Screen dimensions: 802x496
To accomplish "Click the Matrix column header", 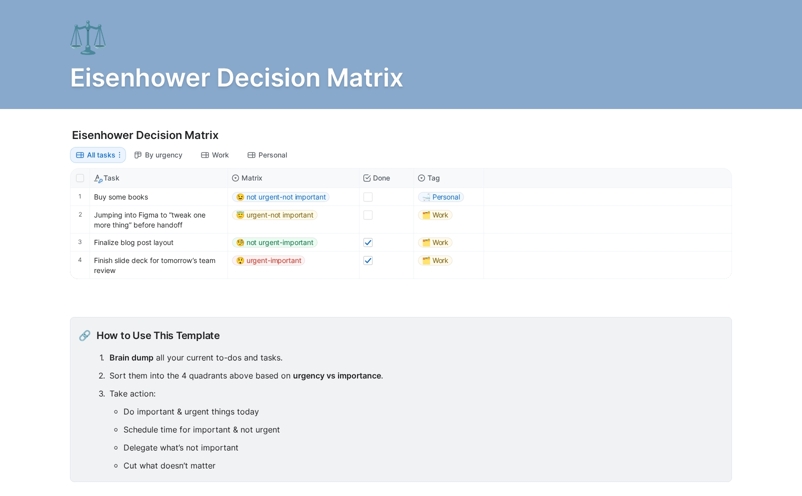I will pyautogui.click(x=294, y=178).
